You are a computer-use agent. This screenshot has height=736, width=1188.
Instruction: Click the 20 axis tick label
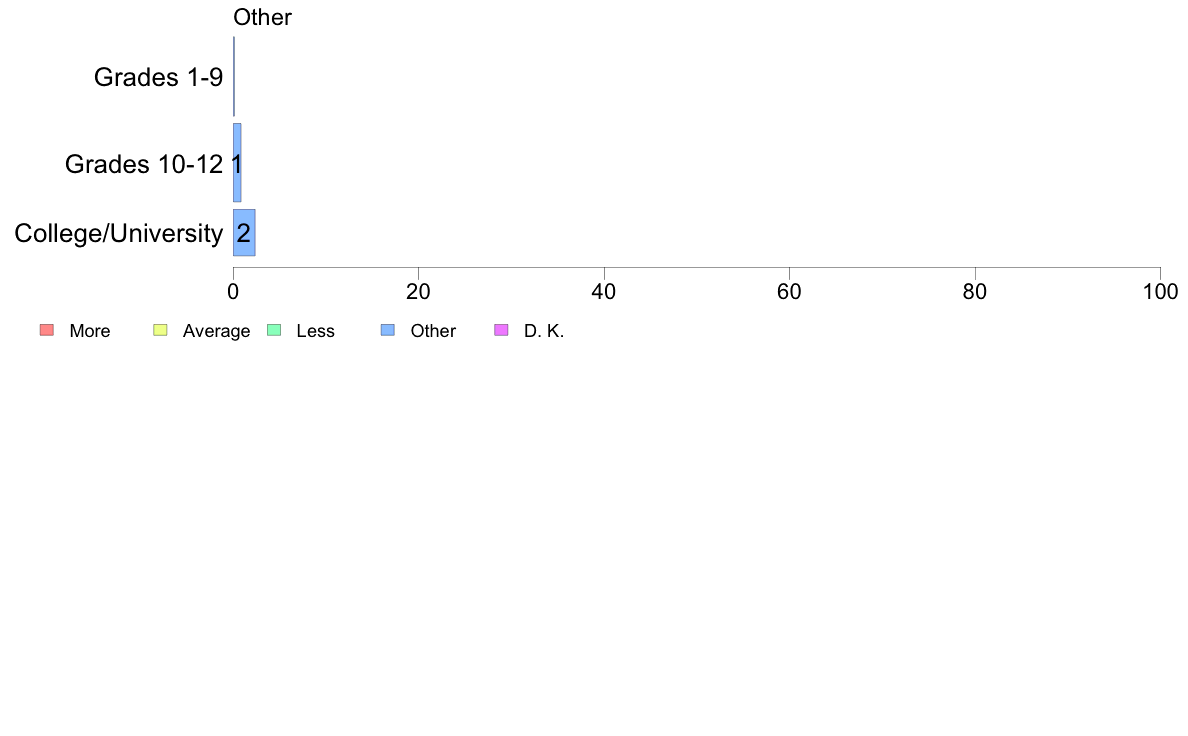[418, 292]
